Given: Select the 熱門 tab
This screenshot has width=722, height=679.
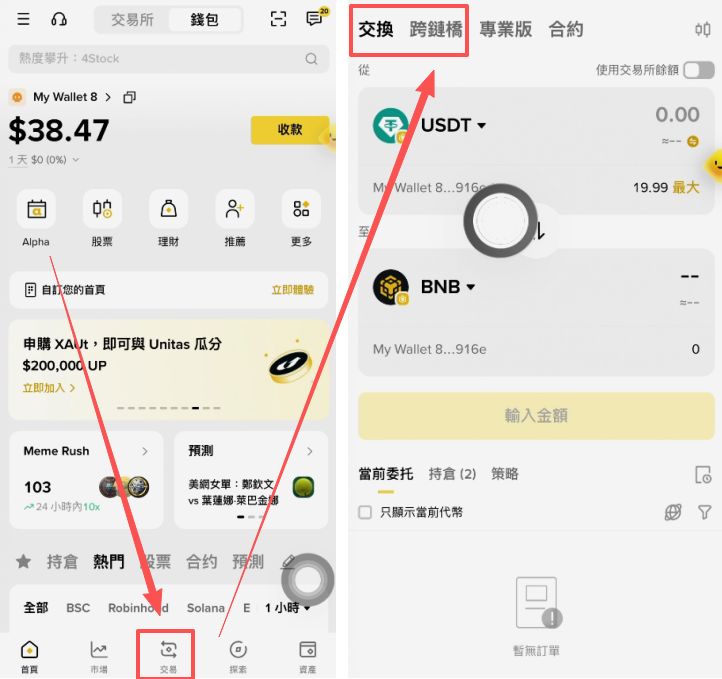Looking at the screenshot, I should click(109, 562).
